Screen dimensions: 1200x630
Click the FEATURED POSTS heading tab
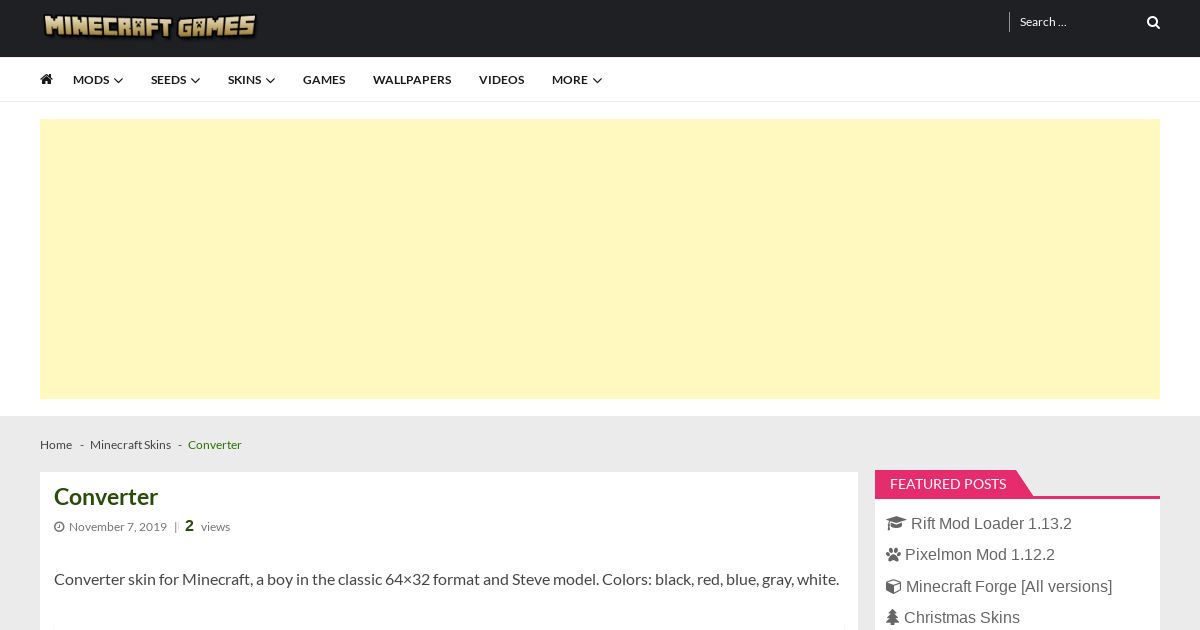tap(948, 484)
